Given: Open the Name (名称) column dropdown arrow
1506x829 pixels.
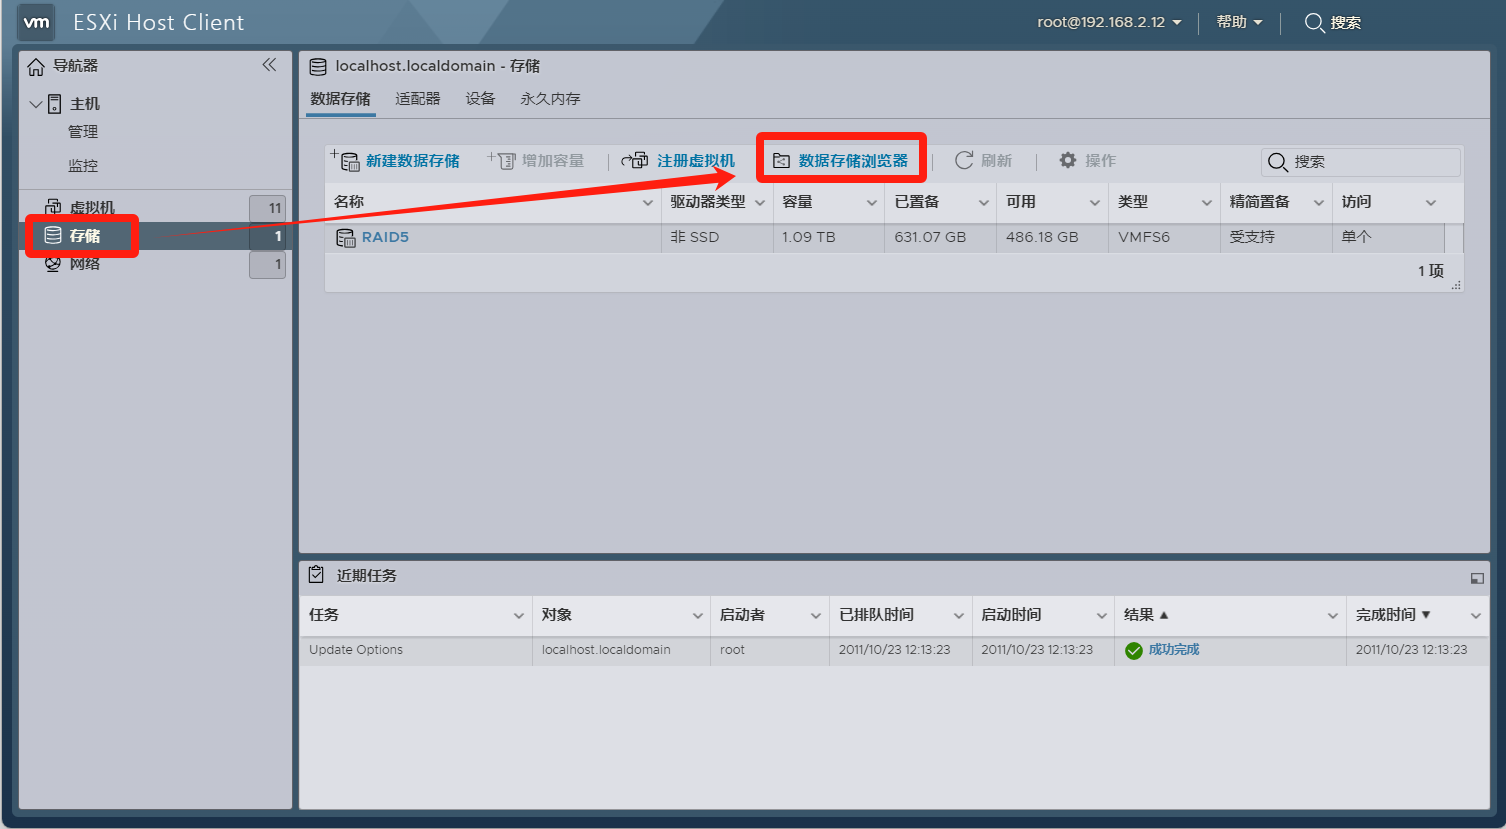Looking at the screenshot, I should (x=647, y=203).
